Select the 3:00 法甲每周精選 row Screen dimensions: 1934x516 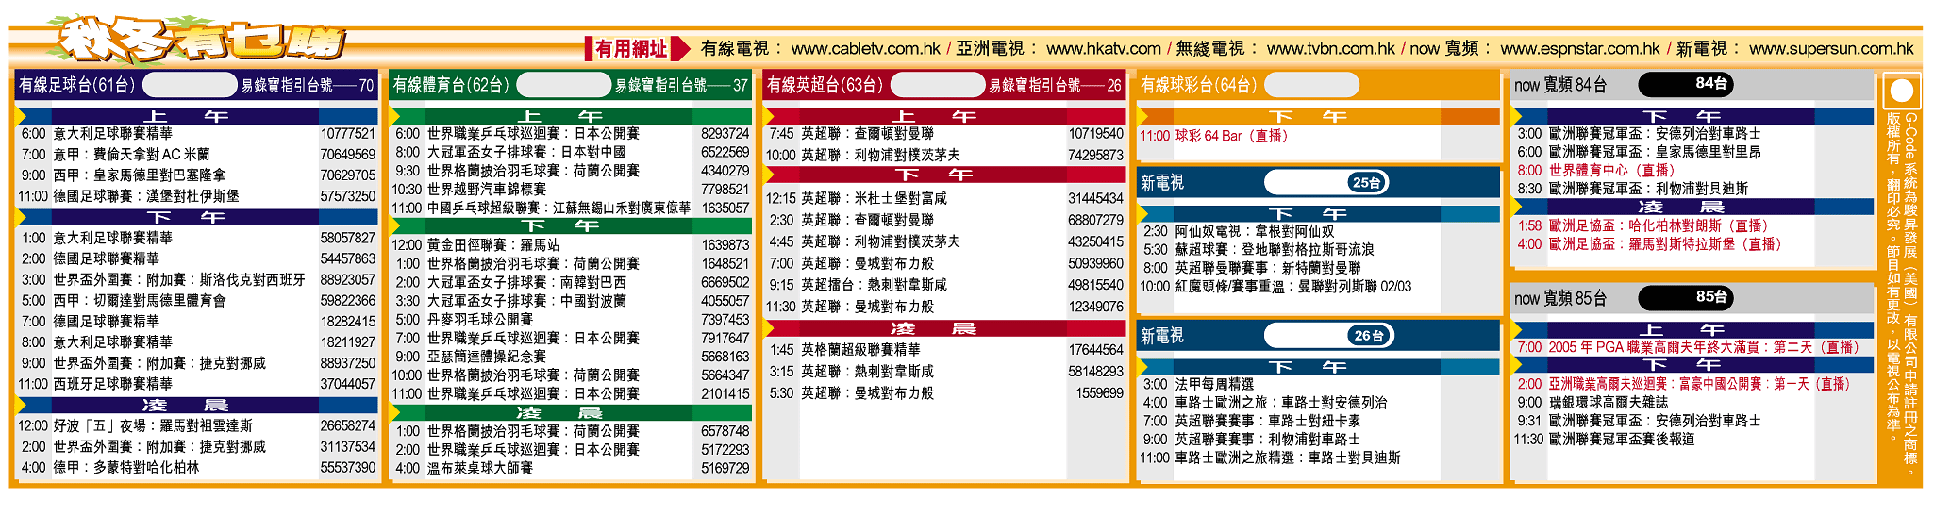(x=1318, y=384)
